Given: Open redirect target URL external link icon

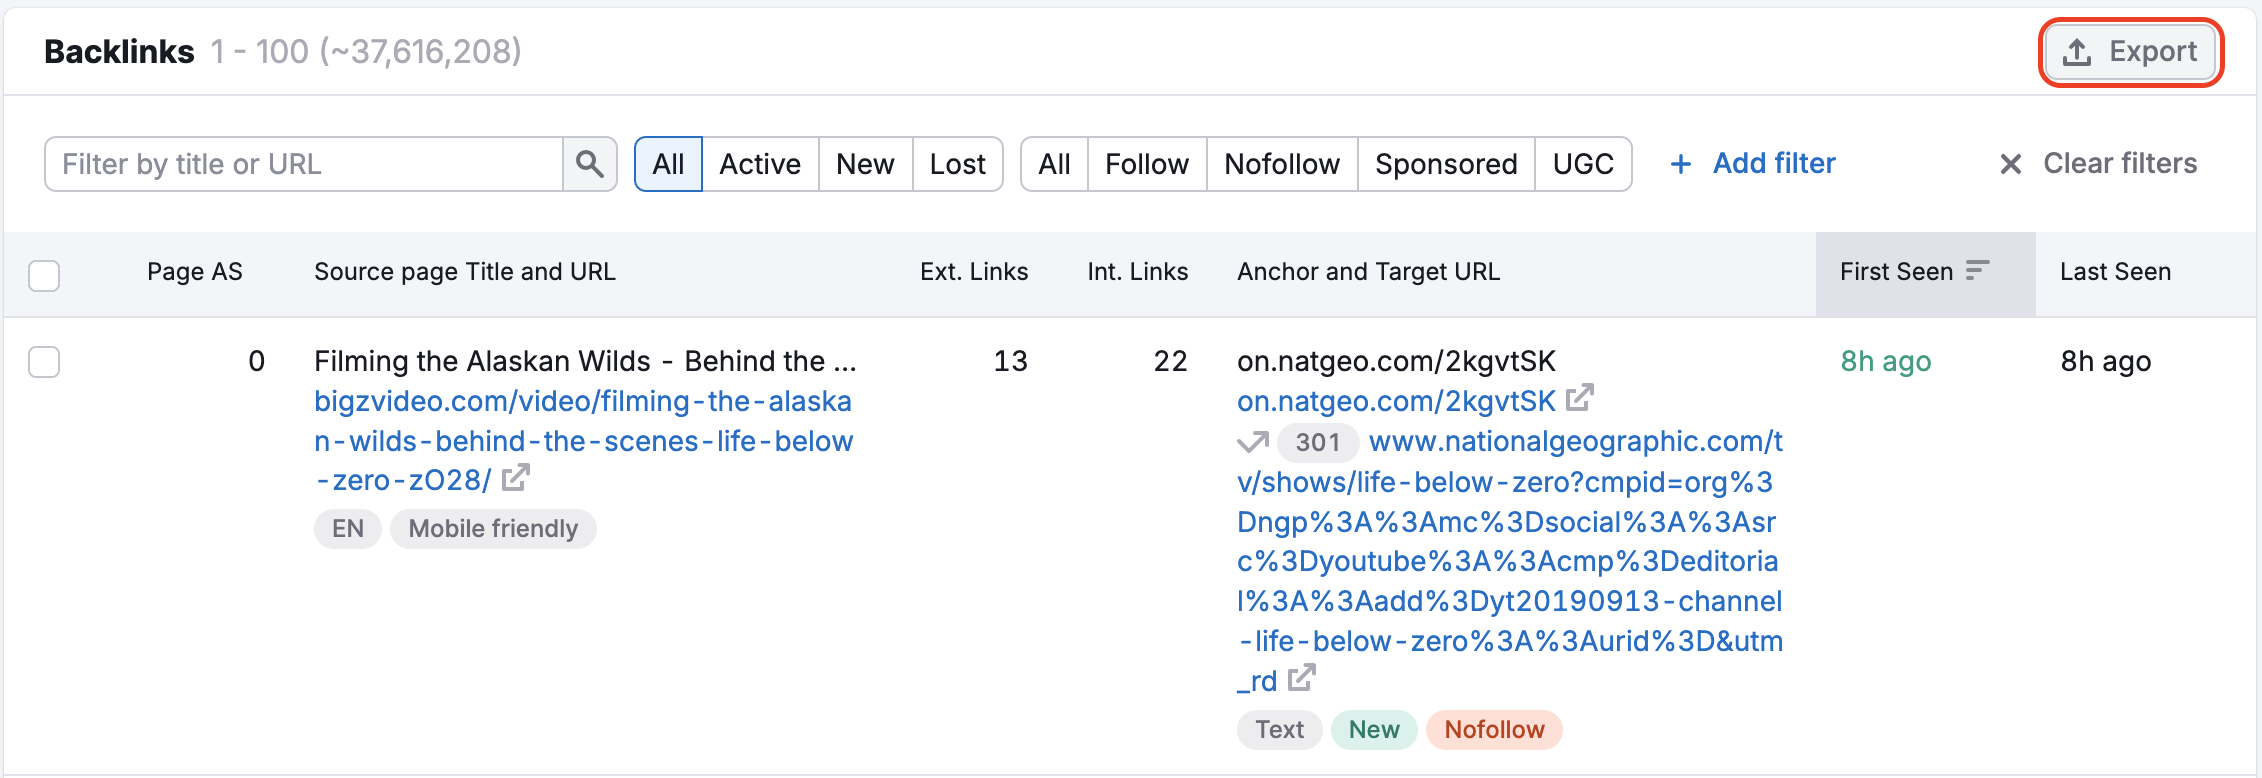Looking at the screenshot, I should tap(1301, 679).
